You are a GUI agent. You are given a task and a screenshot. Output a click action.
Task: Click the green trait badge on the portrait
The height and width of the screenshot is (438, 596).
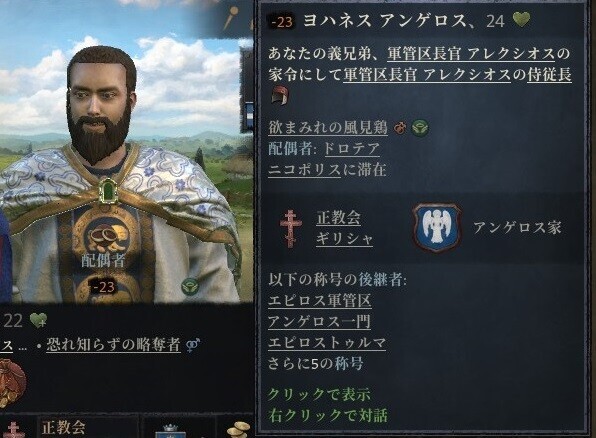click(x=190, y=286)
